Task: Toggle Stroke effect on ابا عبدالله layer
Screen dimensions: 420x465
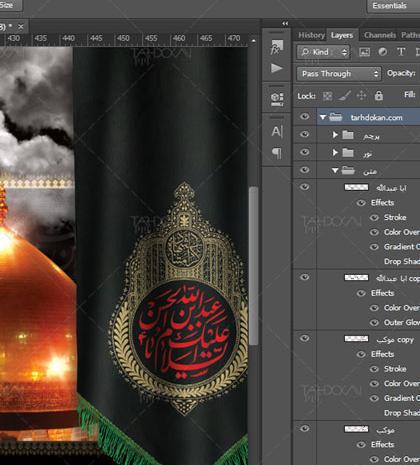Action: click(375, 218)
